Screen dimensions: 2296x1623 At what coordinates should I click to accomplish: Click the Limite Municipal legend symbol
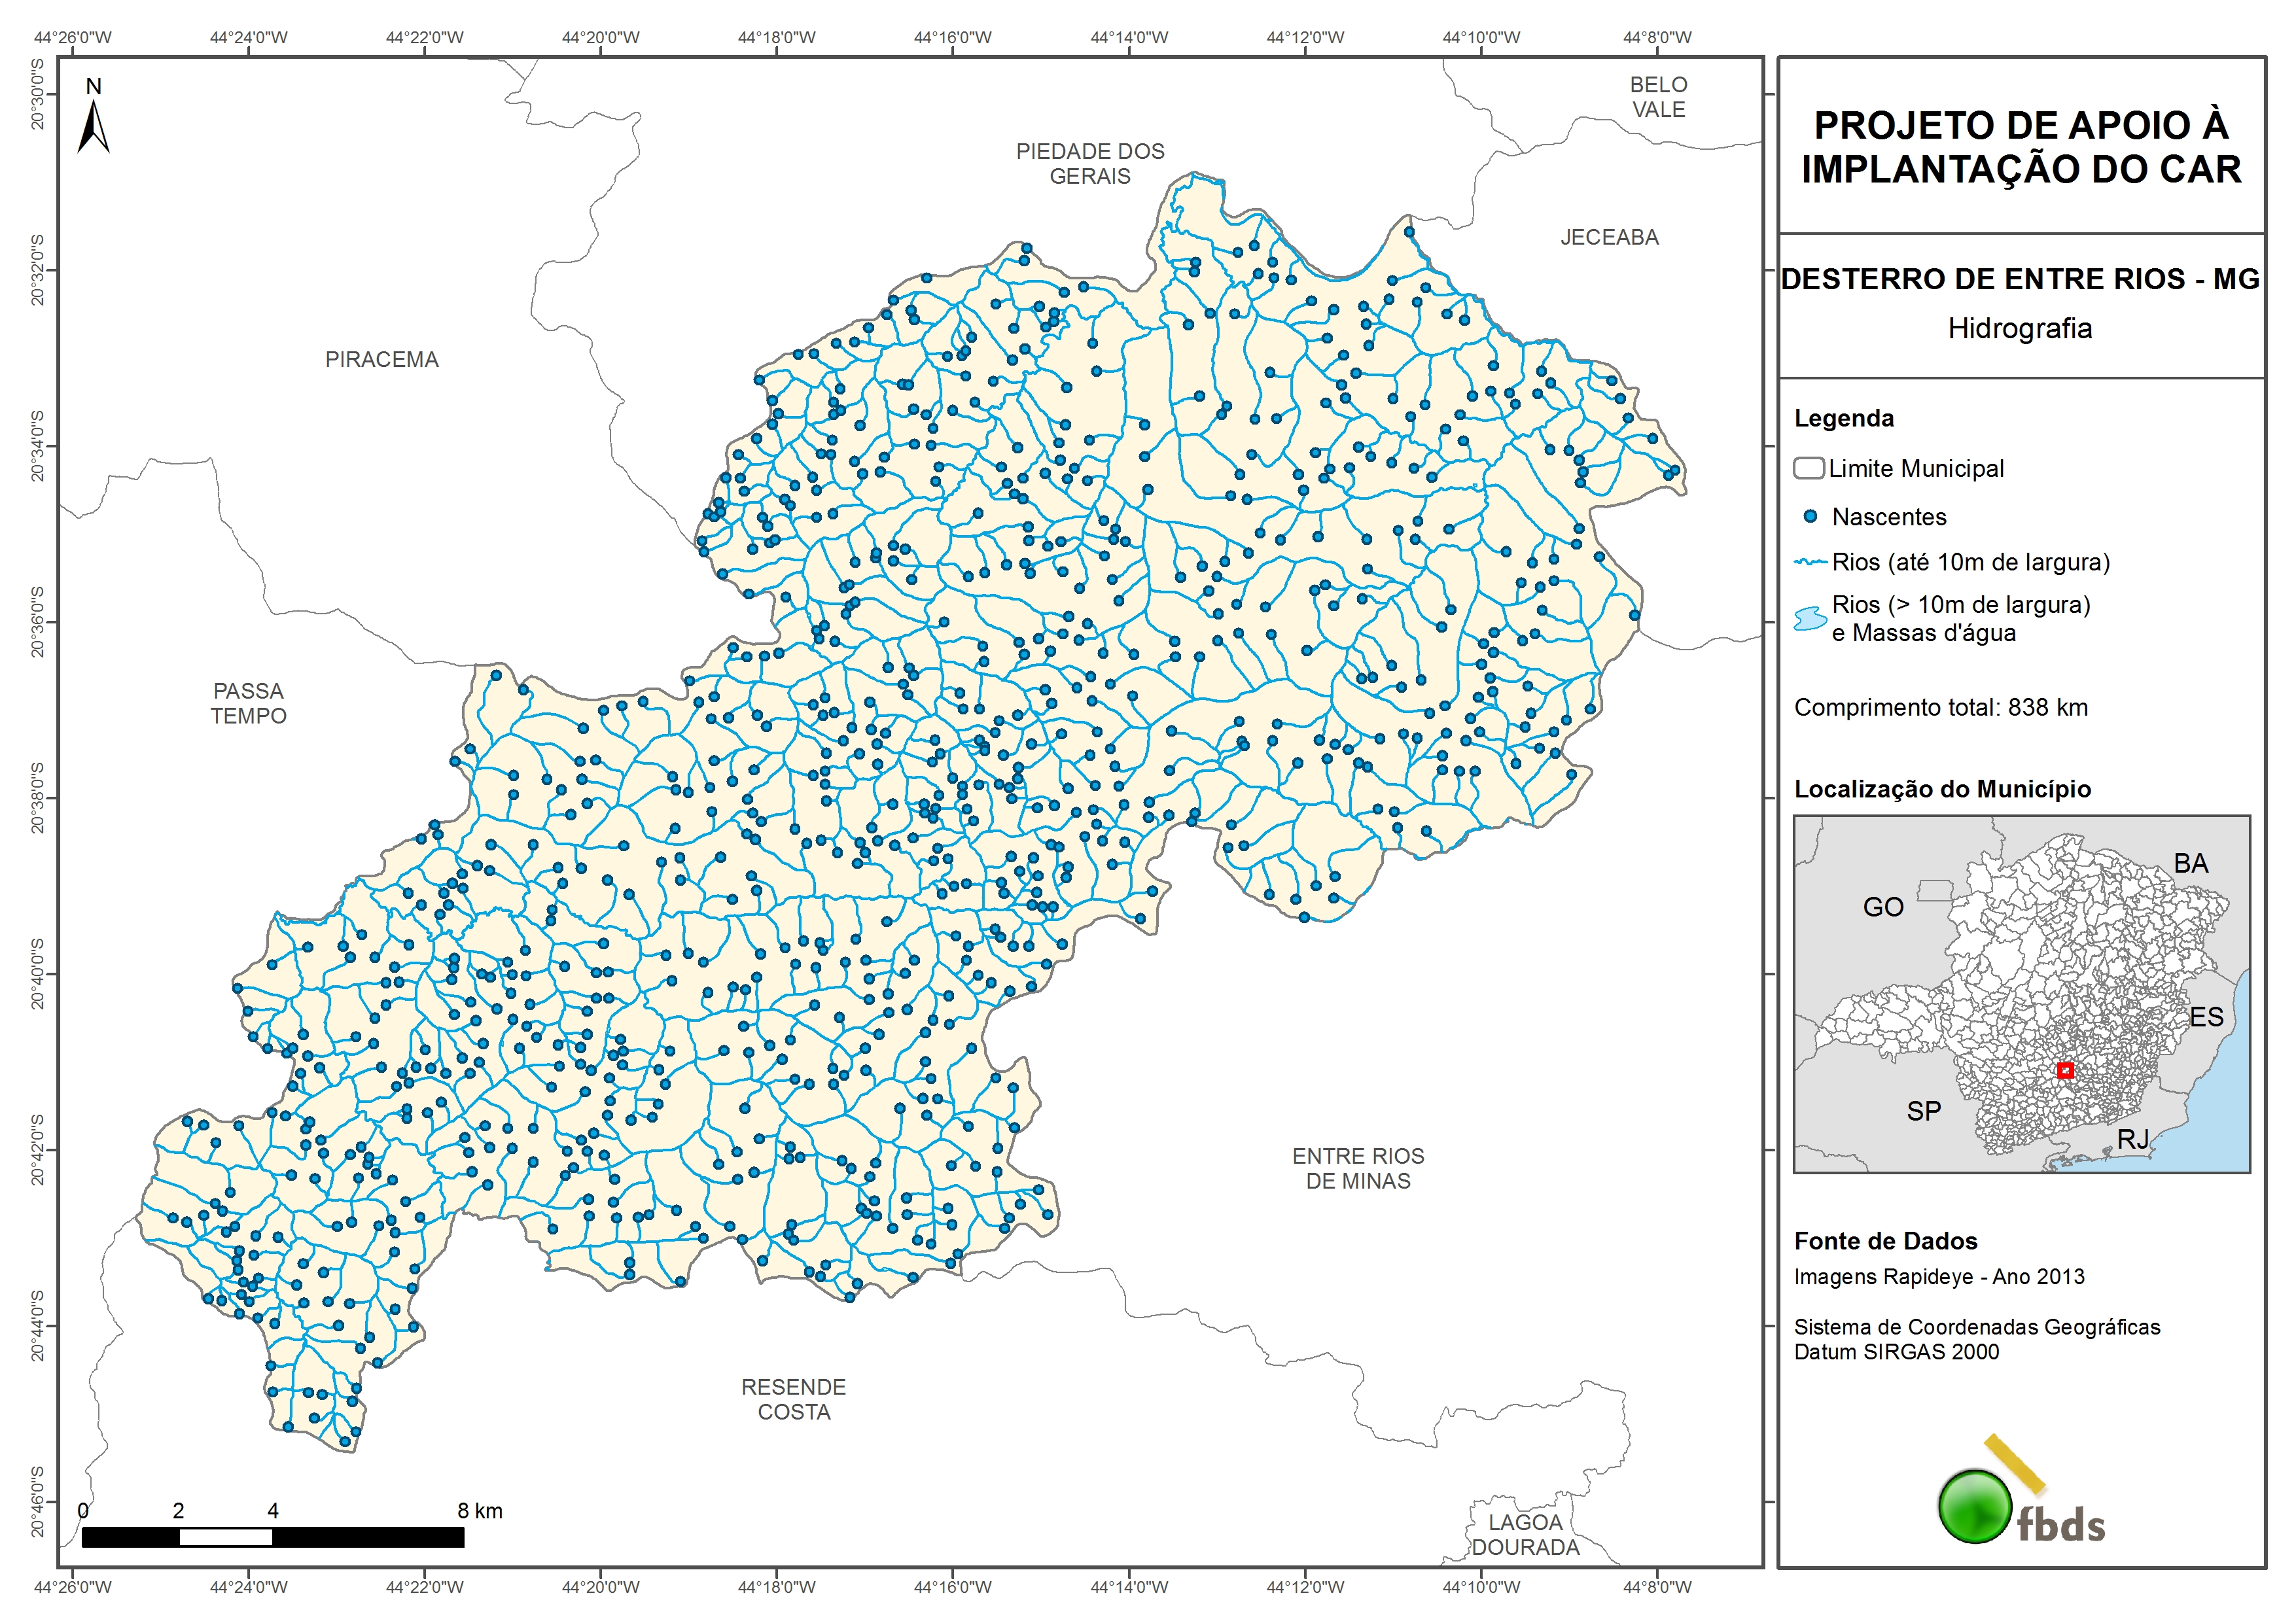click(x=1808, y=468)
